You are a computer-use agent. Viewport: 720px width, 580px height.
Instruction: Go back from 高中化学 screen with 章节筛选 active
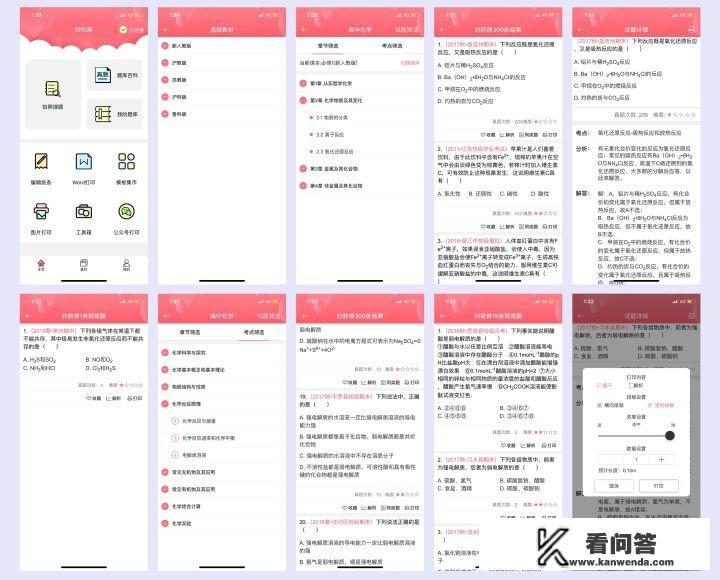pyautogui.click(x=304, y=29)
